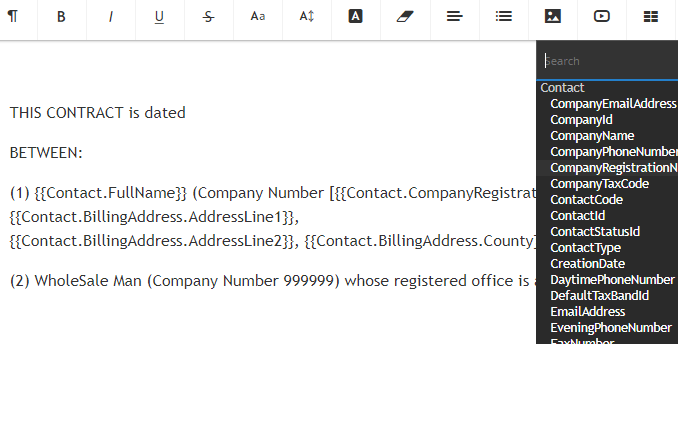This screenshot has height=422, width=678.
Task: Choose CompanyPhoneNumber from the list
Action: coord(614,152)
